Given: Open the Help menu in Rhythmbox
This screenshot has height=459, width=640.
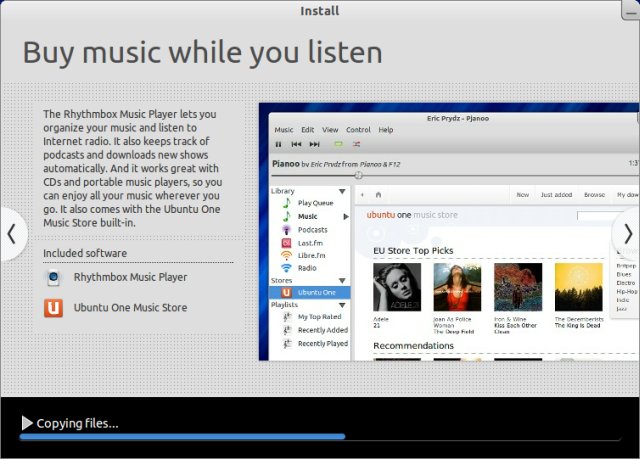Looking at the screenshot, I should click(386, 130).
